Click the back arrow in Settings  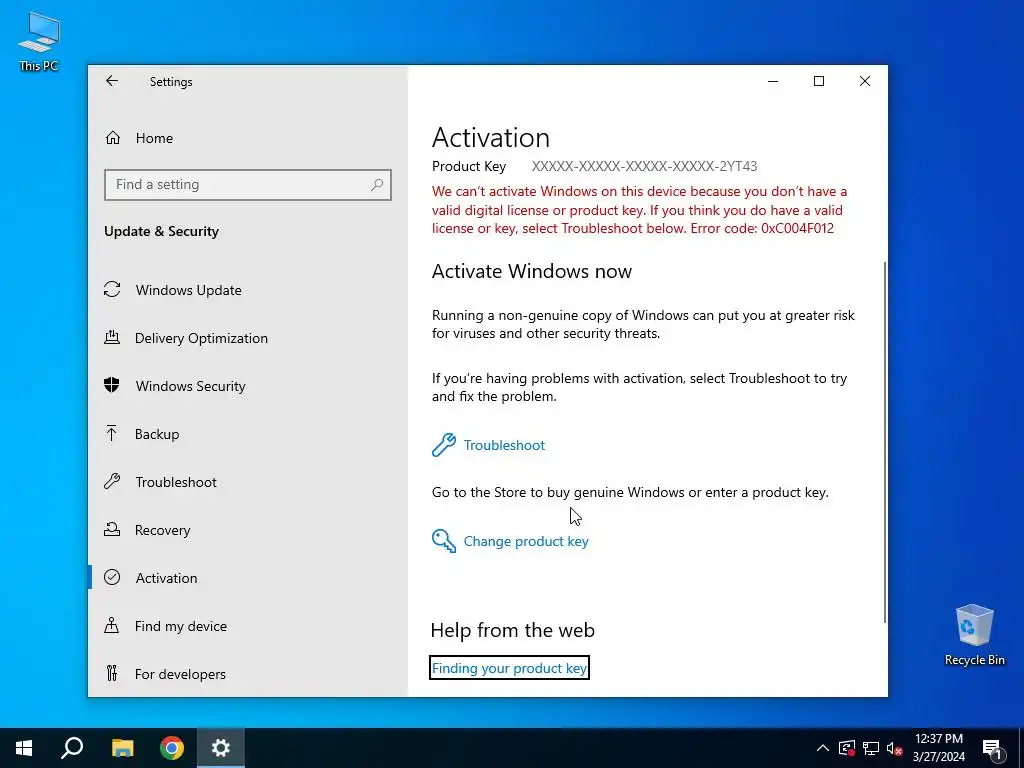(x=112, y=81)
